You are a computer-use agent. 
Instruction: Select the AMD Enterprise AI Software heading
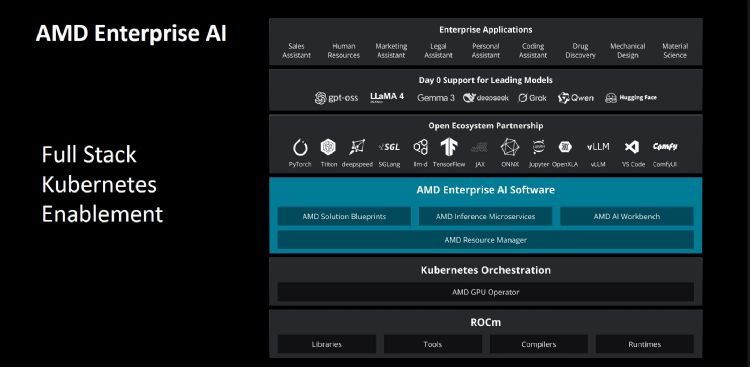point(485,190)
